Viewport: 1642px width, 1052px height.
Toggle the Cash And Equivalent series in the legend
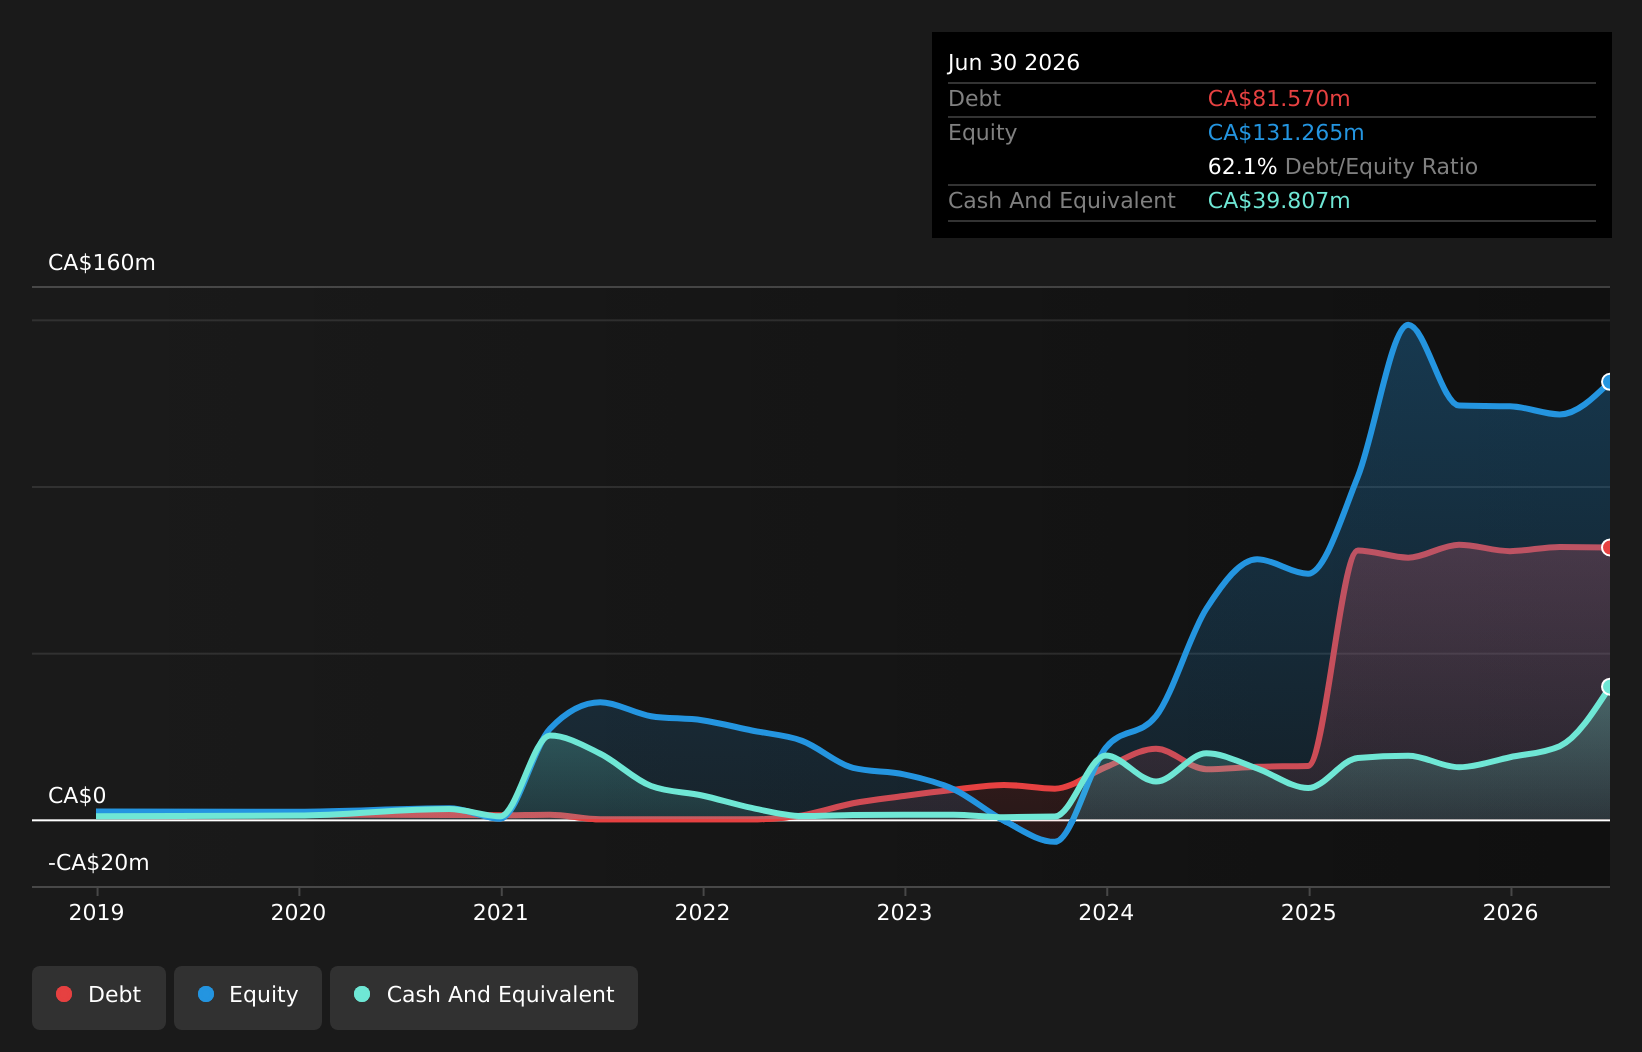(484, 997)
